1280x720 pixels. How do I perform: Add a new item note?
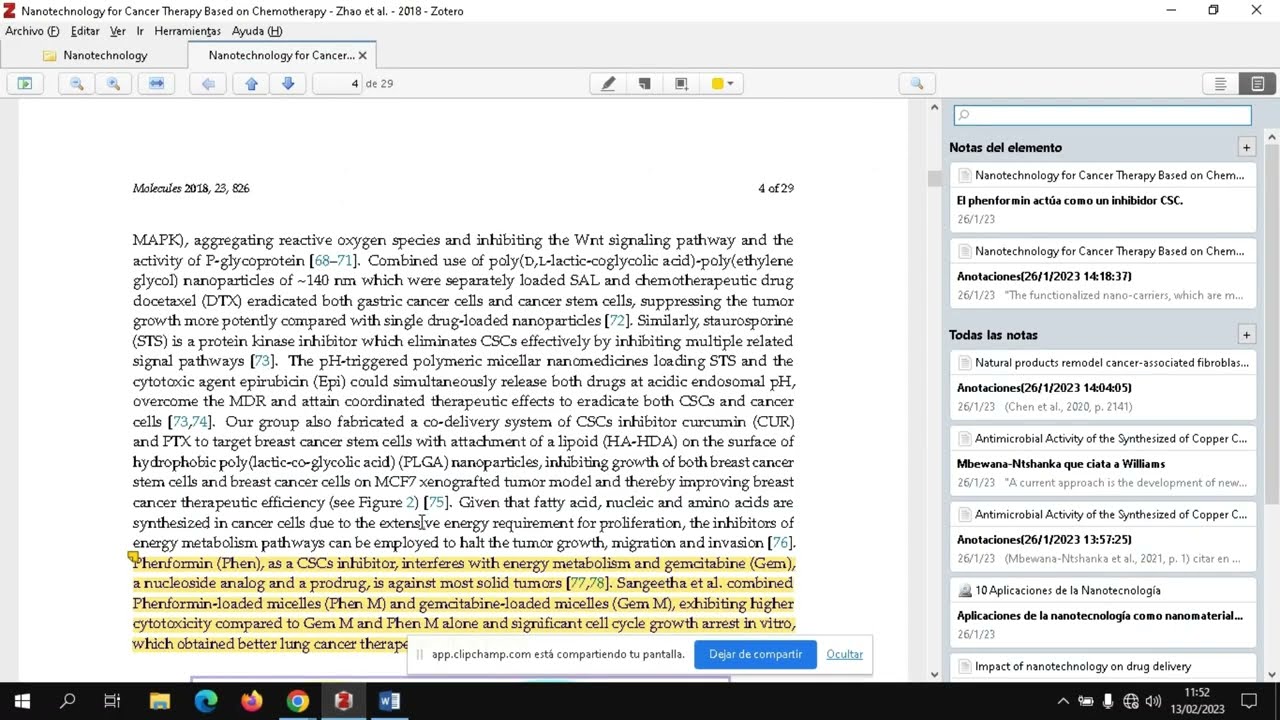tap(1246, 147)
